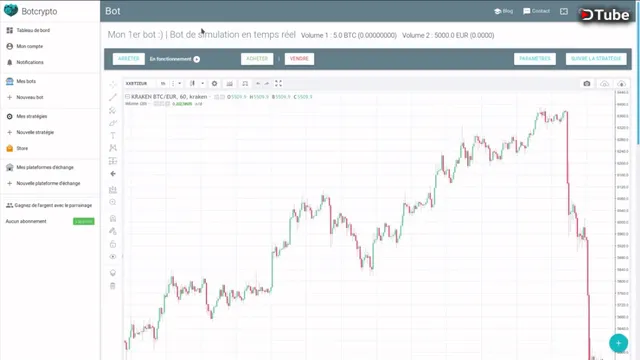Click the round teal plus button

coord(618,343)
